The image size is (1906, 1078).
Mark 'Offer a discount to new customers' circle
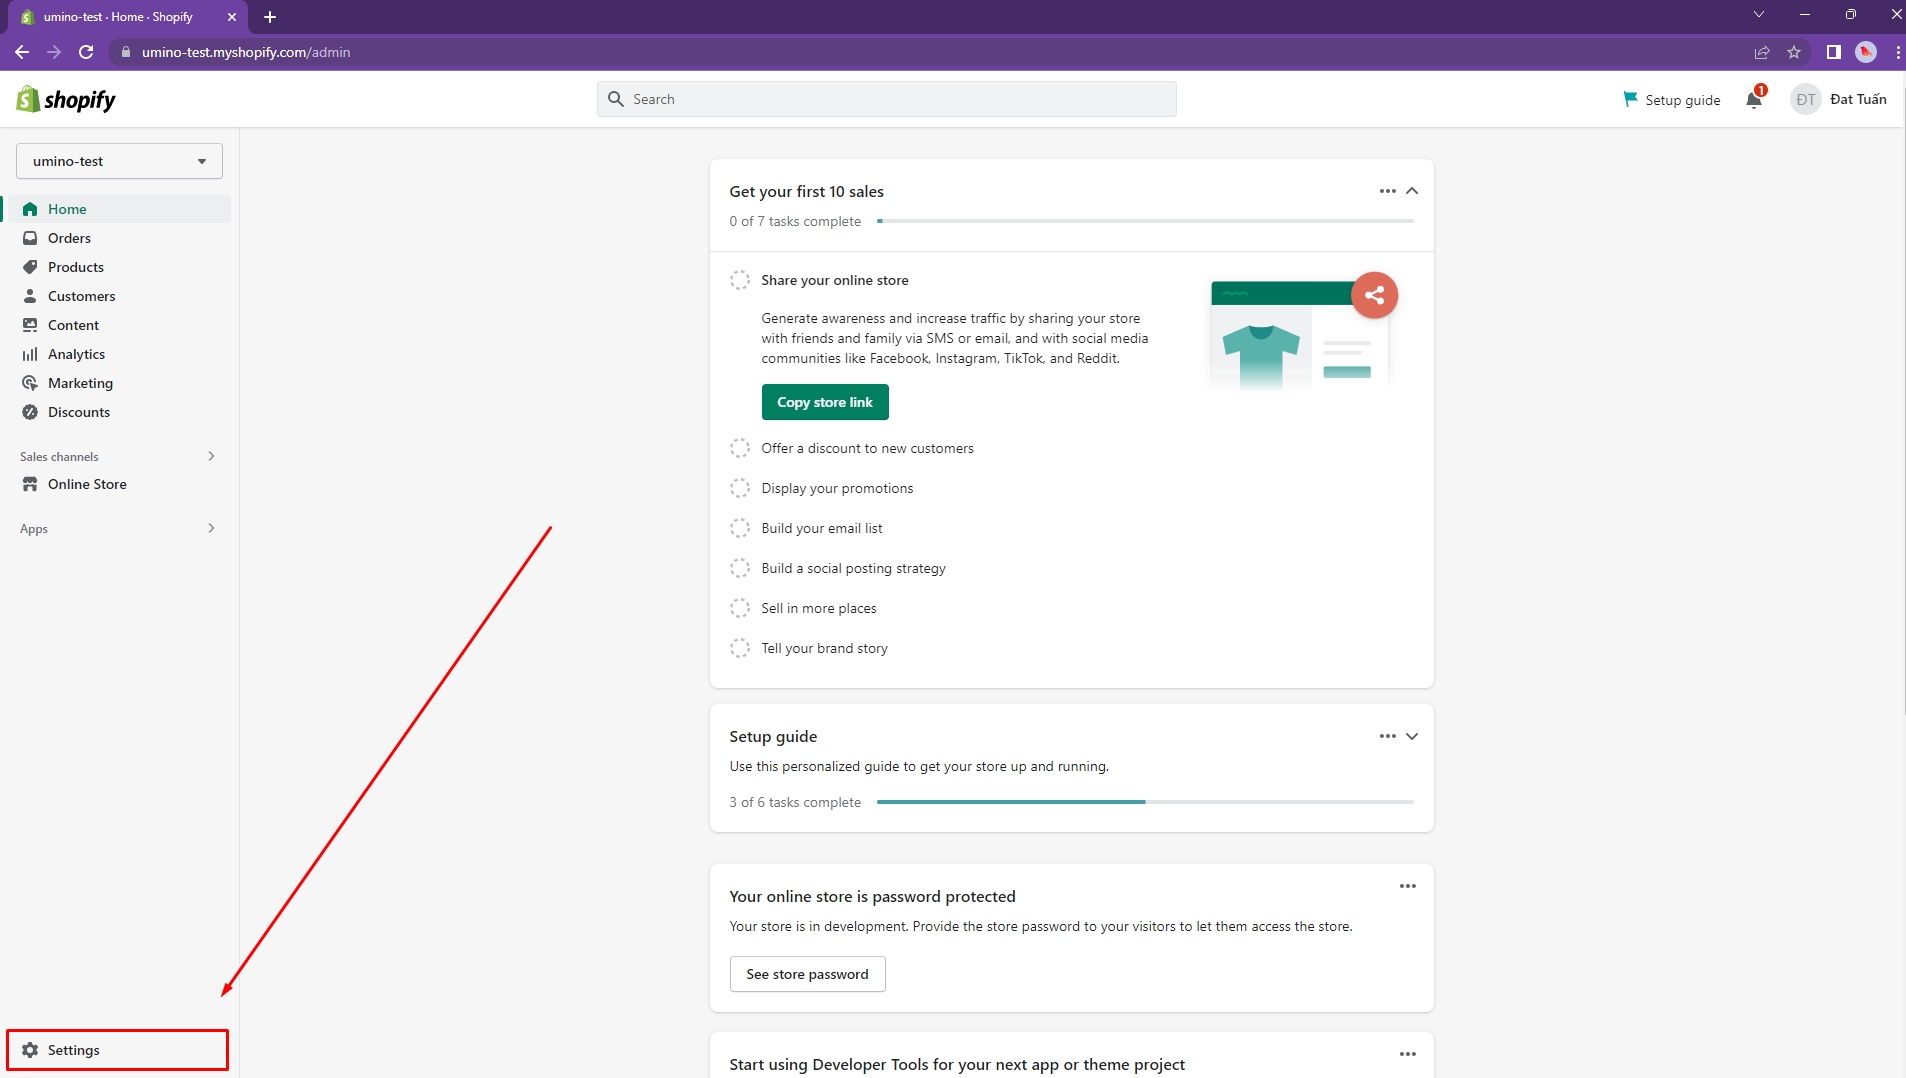[739, 448]
